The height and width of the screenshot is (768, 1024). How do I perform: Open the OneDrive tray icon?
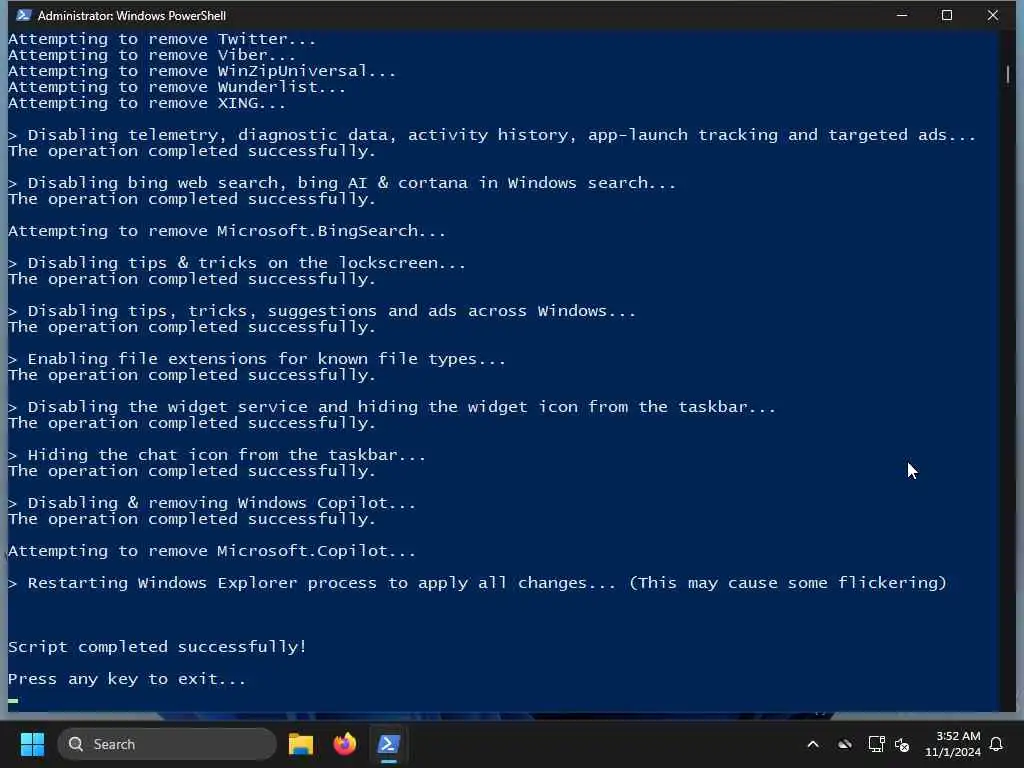click(x=845, y=744)
